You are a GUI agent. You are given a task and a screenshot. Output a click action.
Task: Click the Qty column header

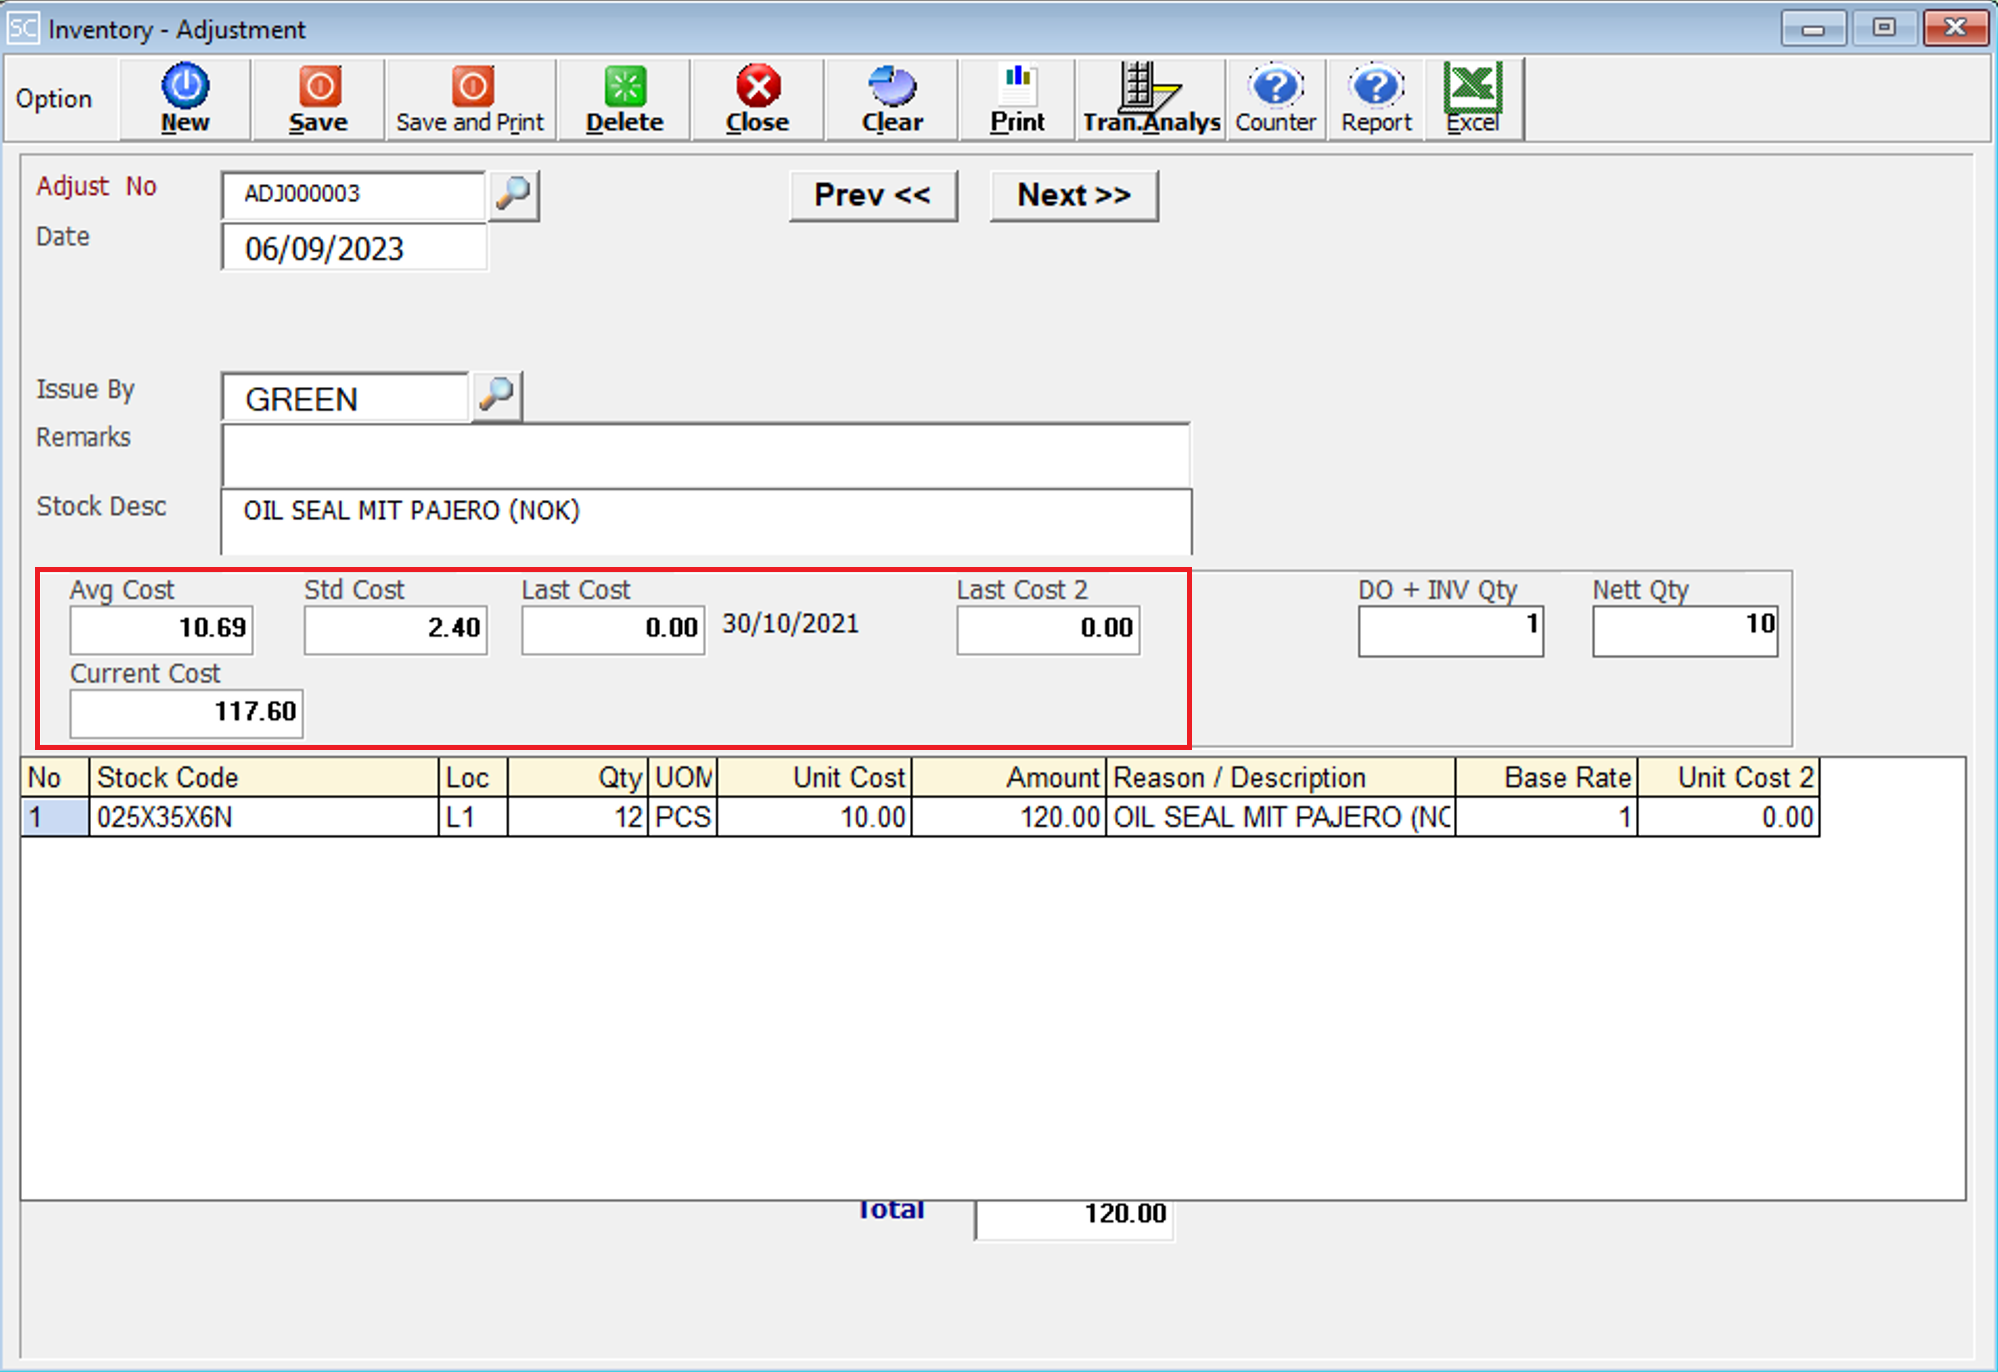click(x=578, y=777)
